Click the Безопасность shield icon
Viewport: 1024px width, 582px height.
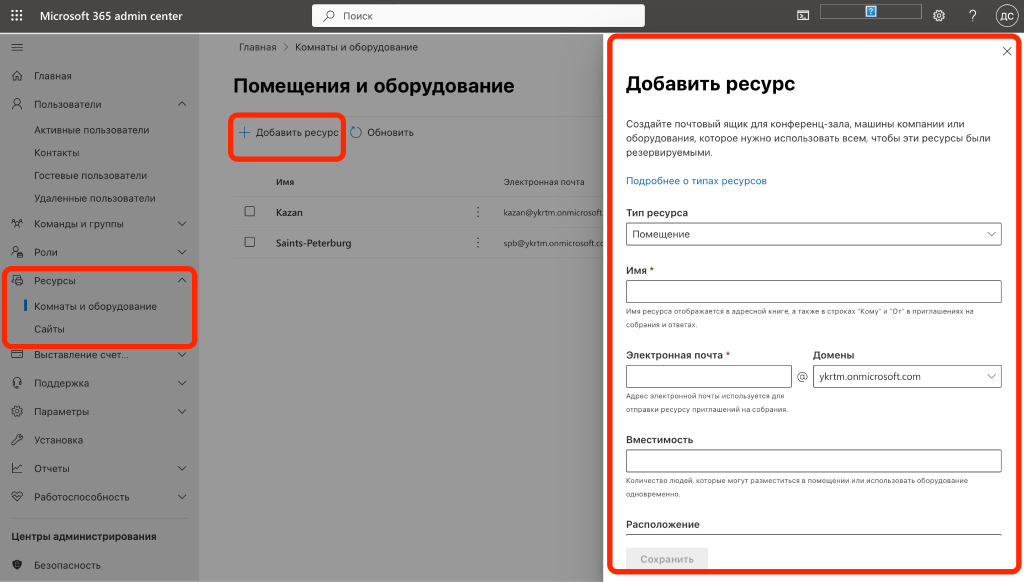(x=17, y=565)
